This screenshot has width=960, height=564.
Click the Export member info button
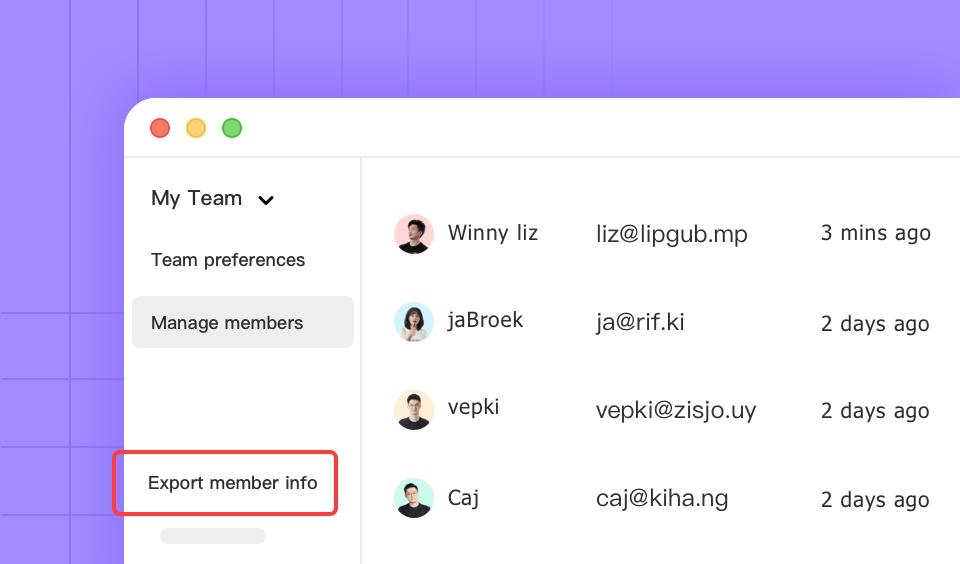(232, 483)
